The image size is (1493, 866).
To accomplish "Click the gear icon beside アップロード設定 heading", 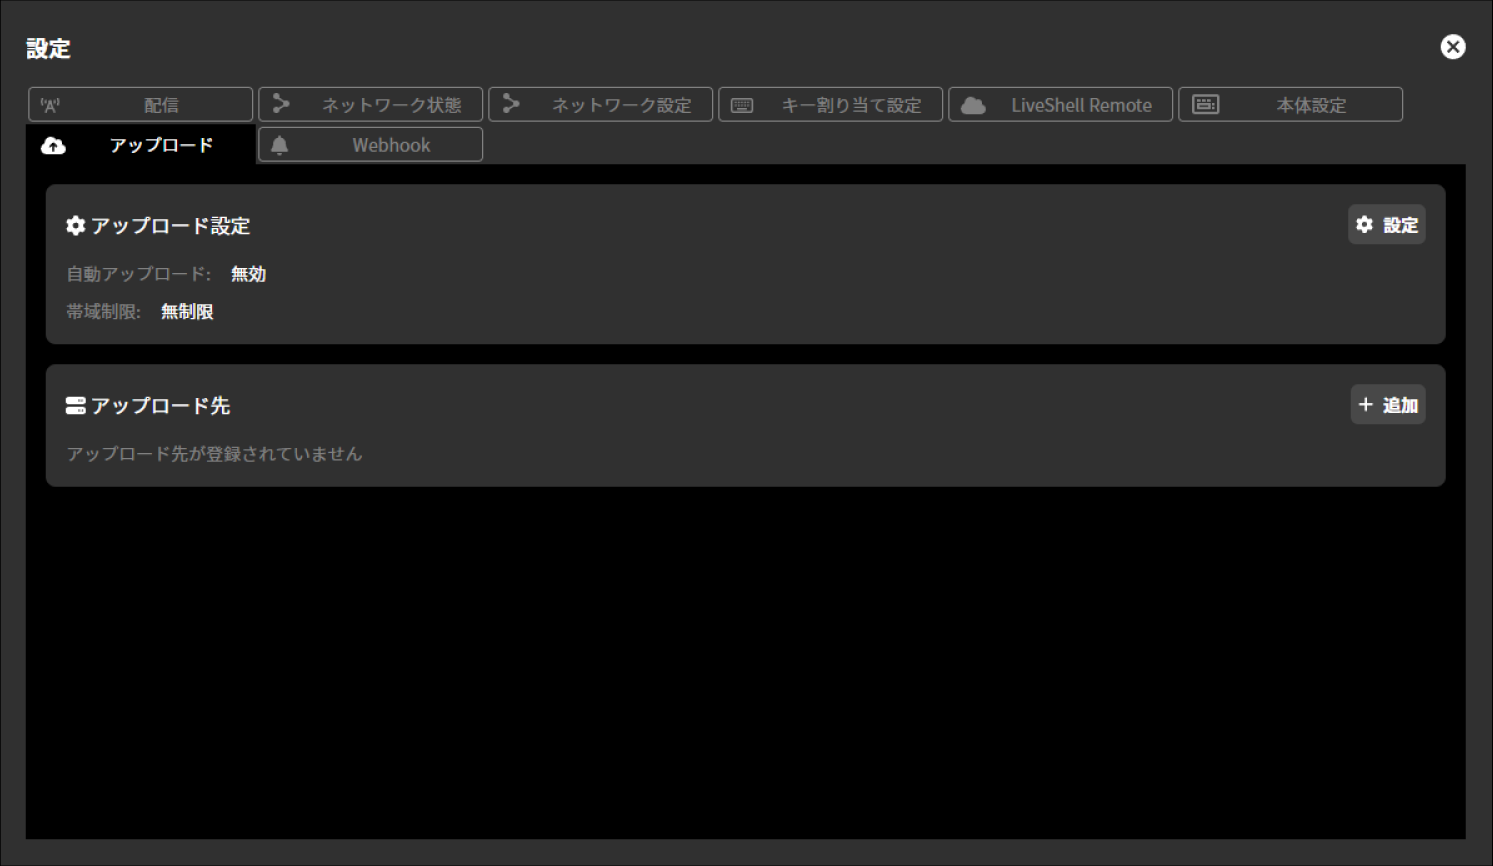I will coord(75,226).
